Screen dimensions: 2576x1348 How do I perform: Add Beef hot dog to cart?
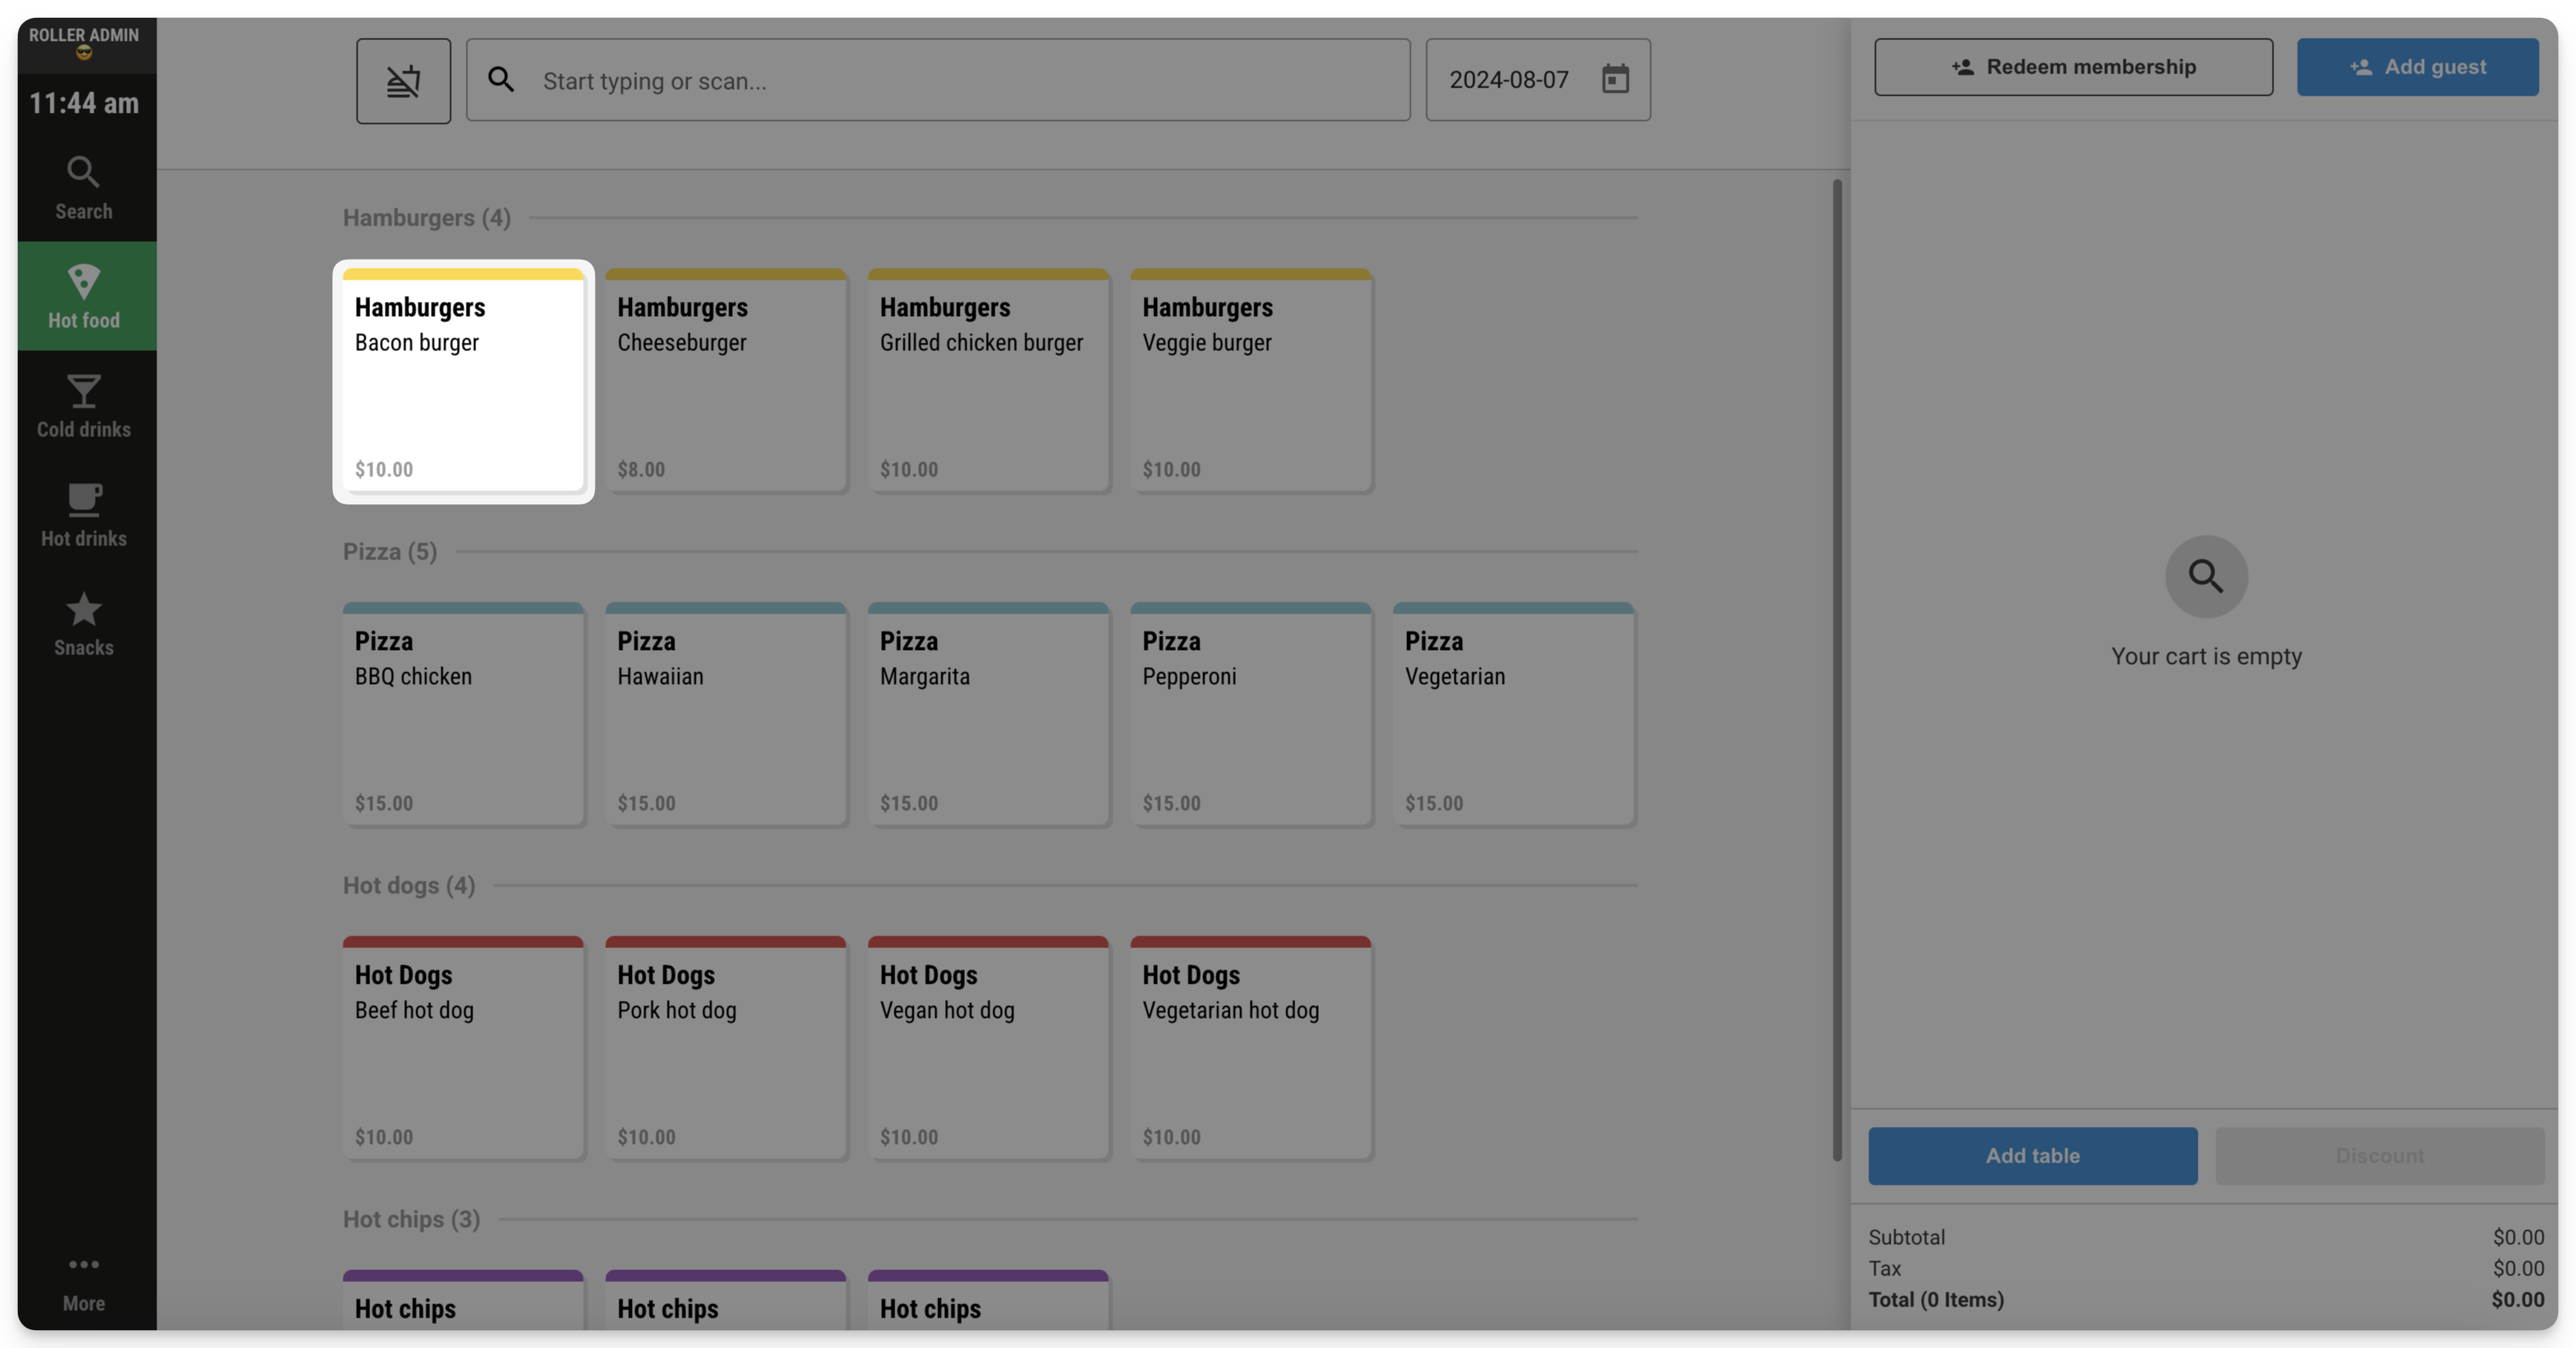pos(463,1049)
